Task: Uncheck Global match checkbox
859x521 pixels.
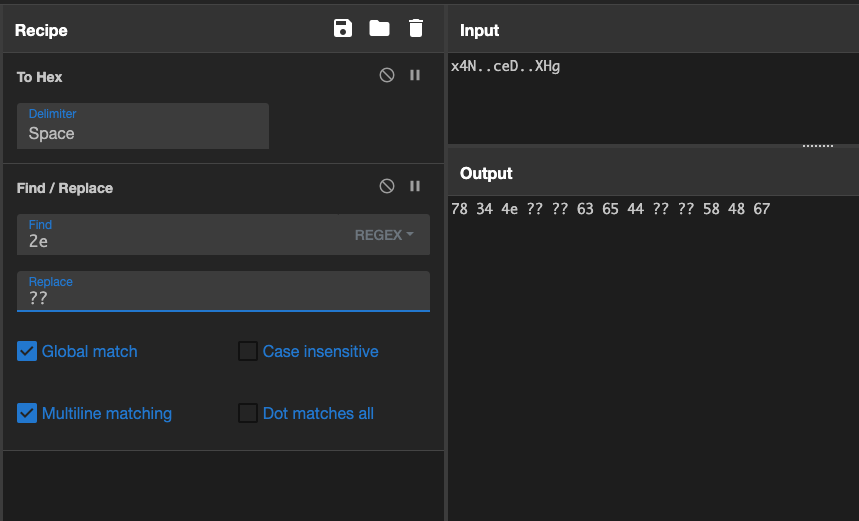Action: pos(27,351)
